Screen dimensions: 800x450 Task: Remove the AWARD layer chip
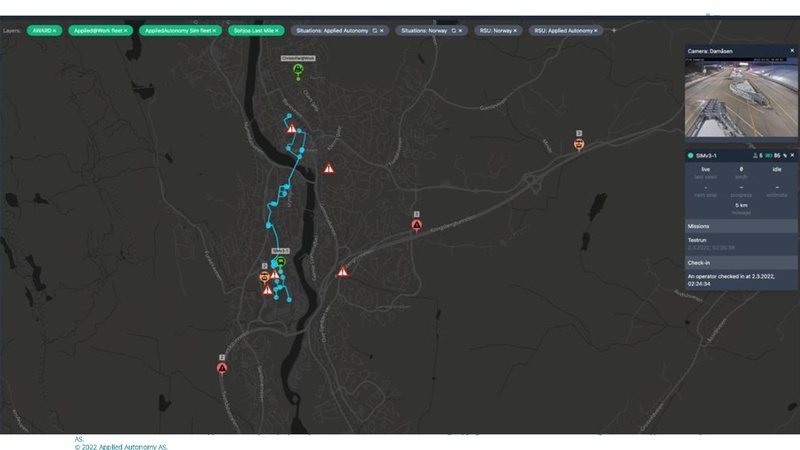(56, 31)
